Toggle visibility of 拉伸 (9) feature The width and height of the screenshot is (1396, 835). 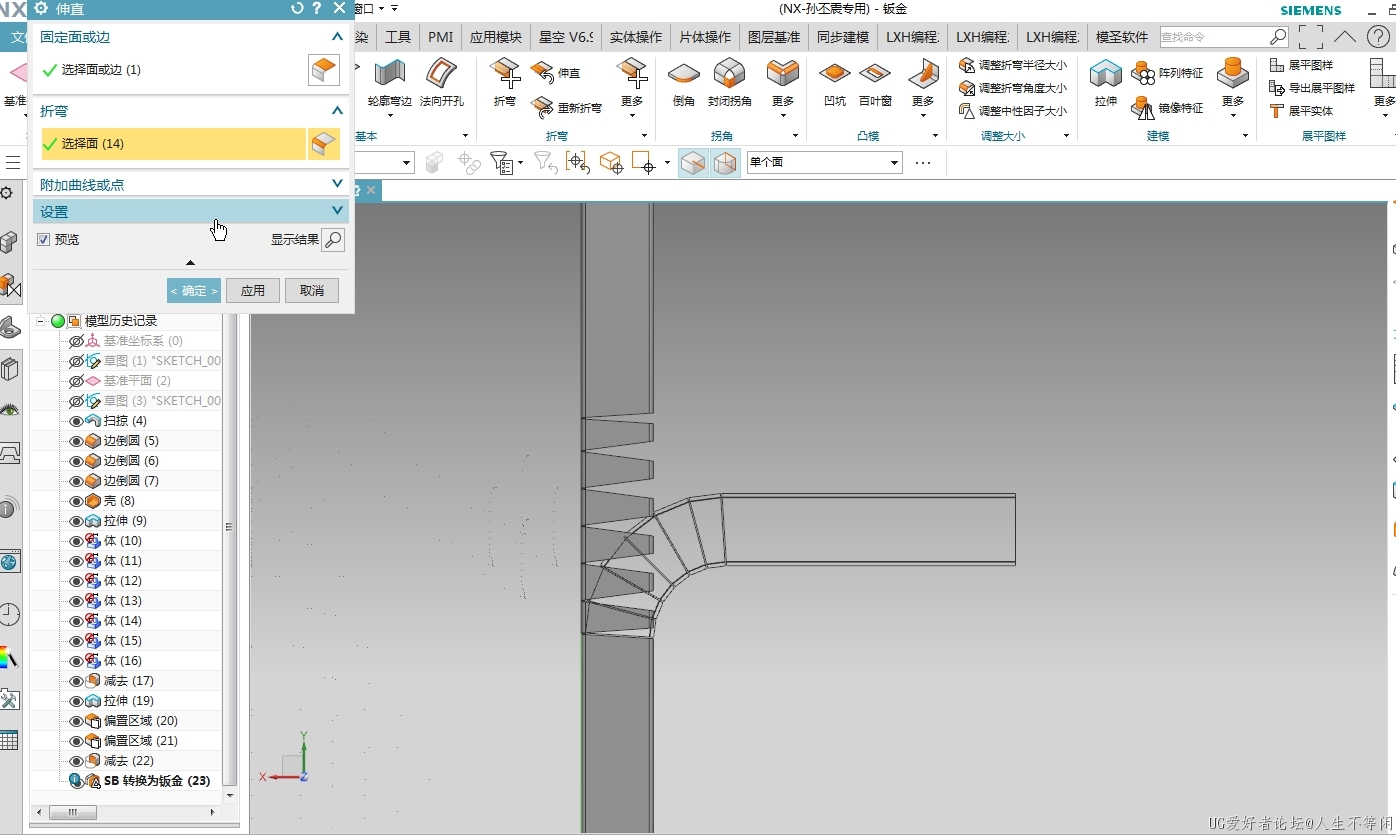[76, 521]
